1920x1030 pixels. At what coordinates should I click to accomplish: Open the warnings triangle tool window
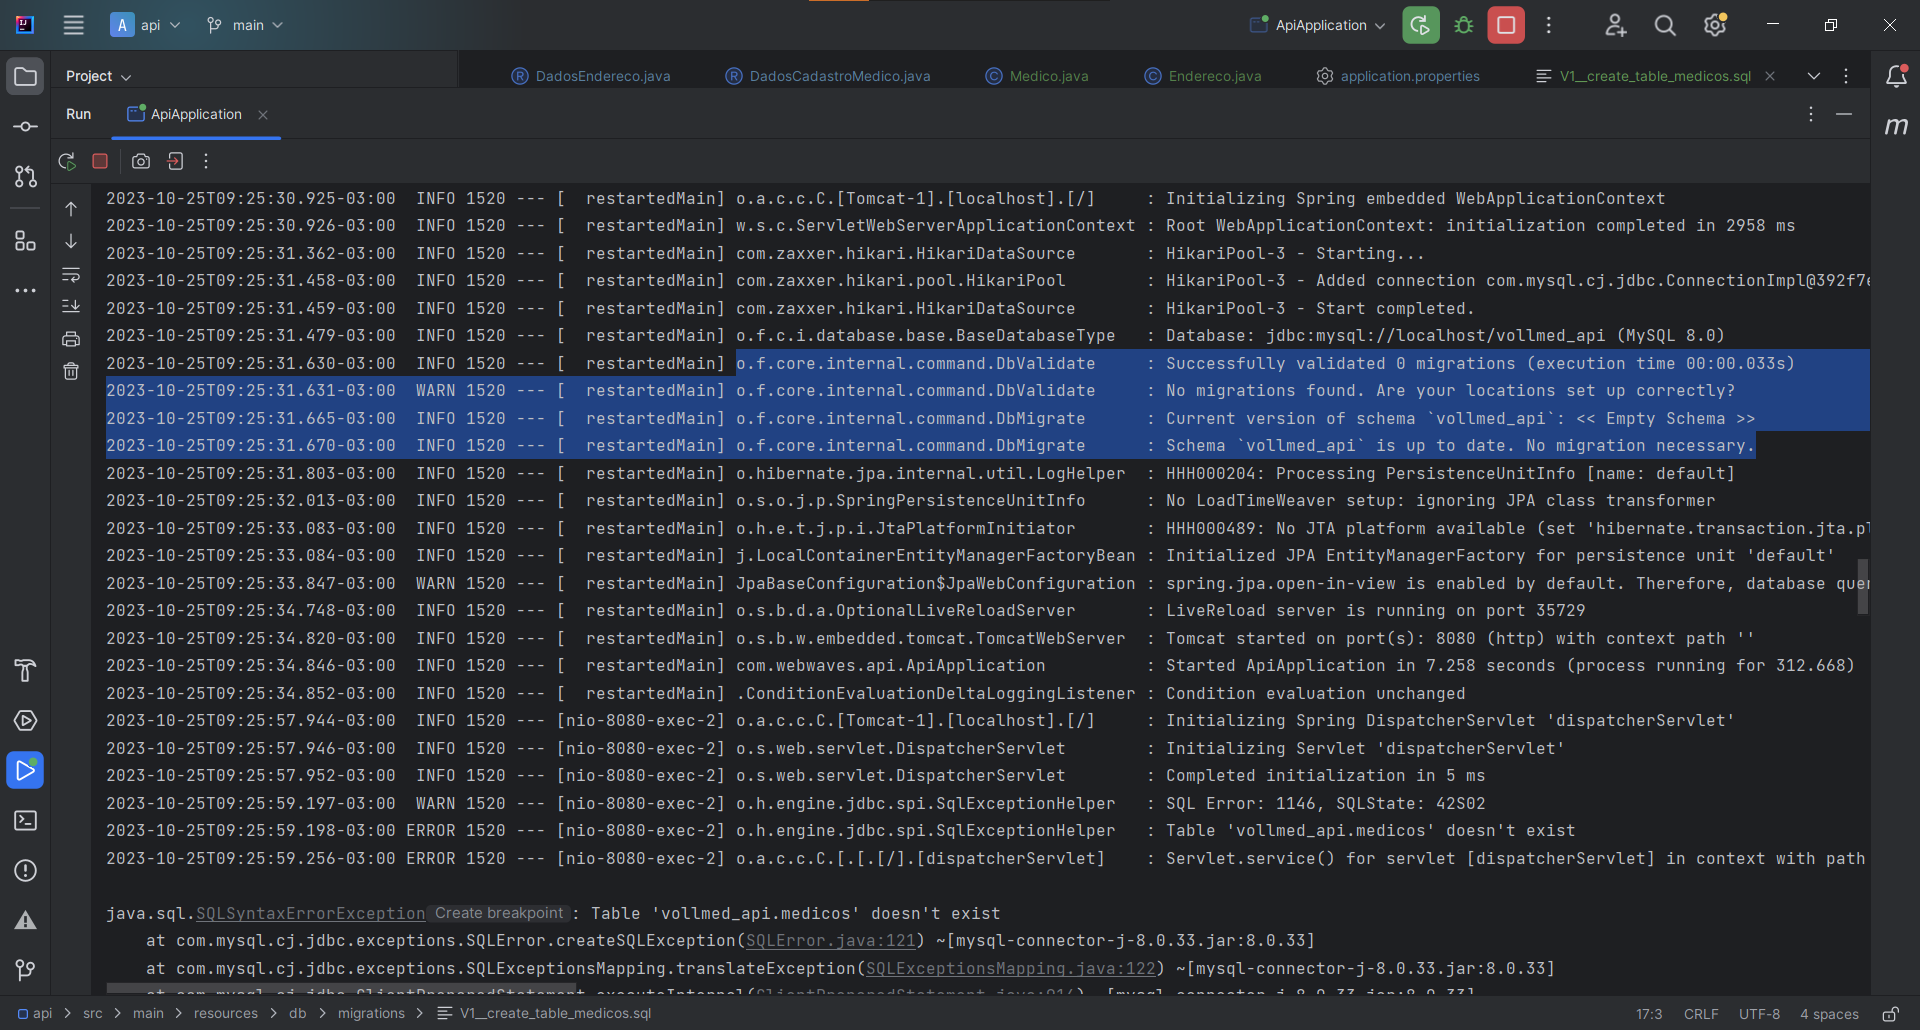coord(25,921)
